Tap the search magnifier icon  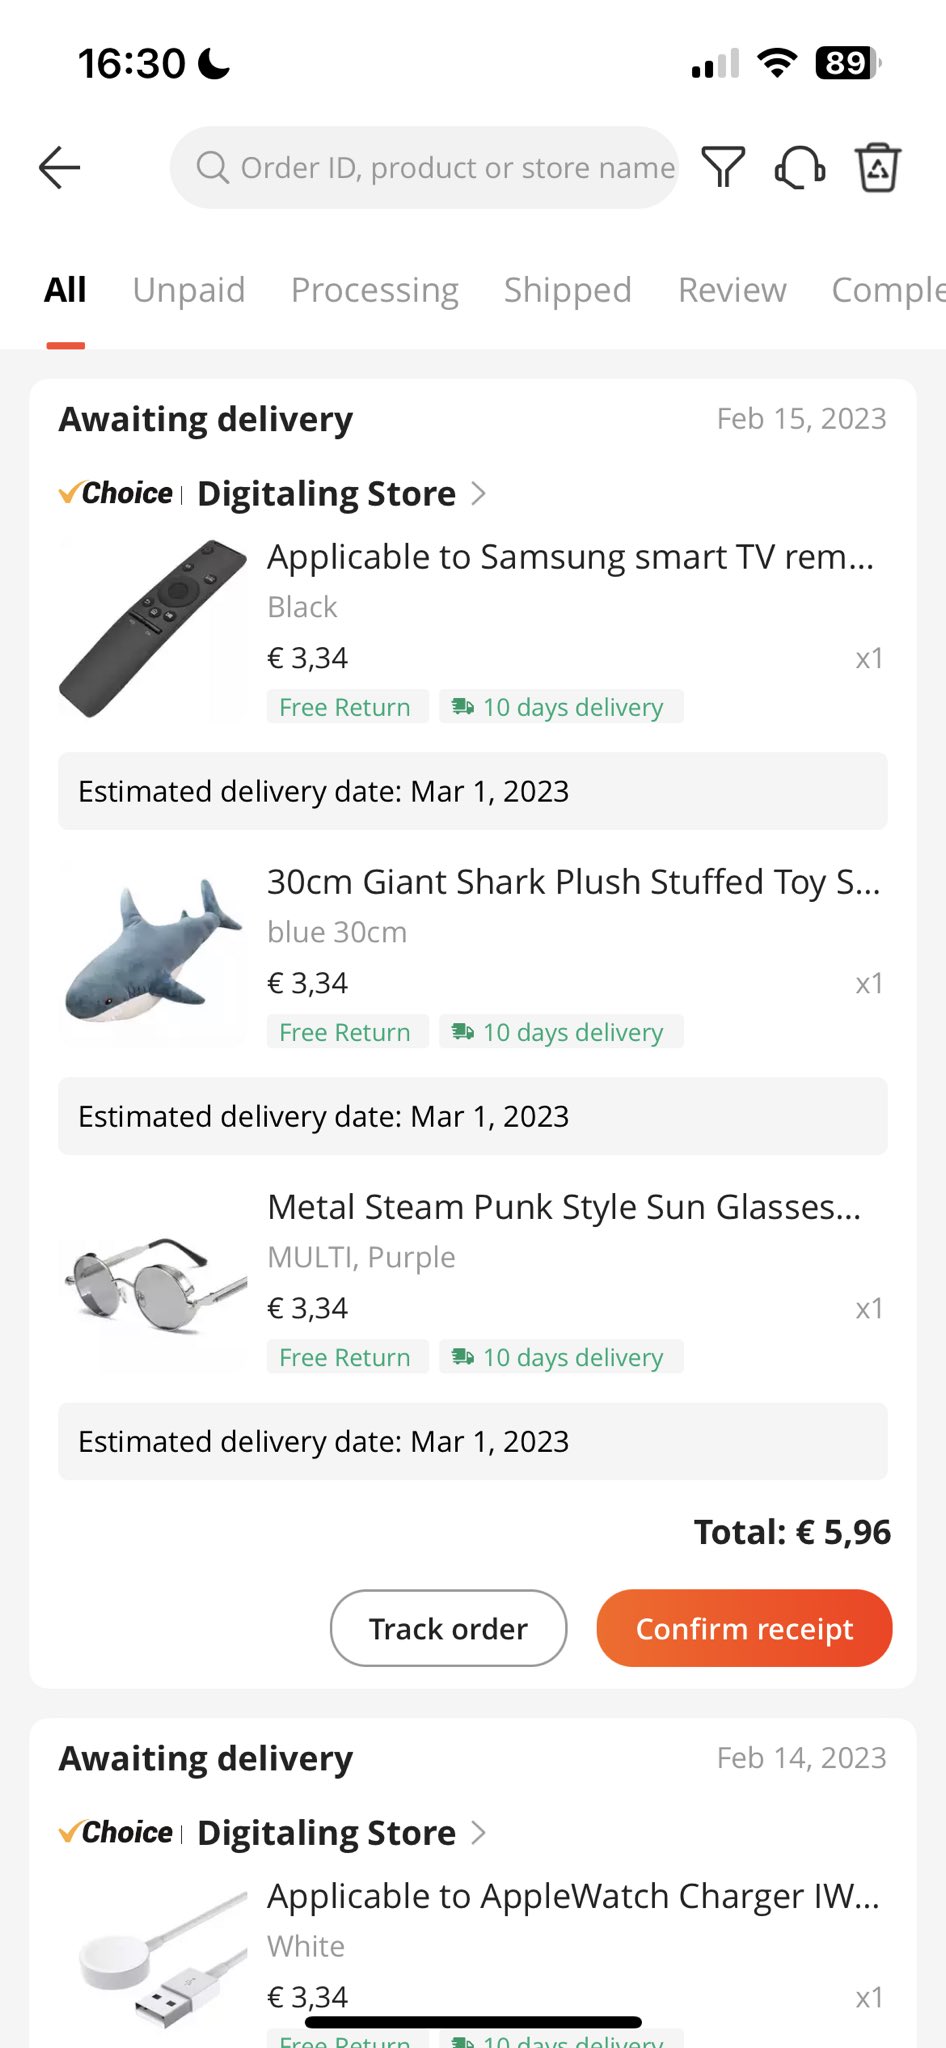(x=212, y=167)
